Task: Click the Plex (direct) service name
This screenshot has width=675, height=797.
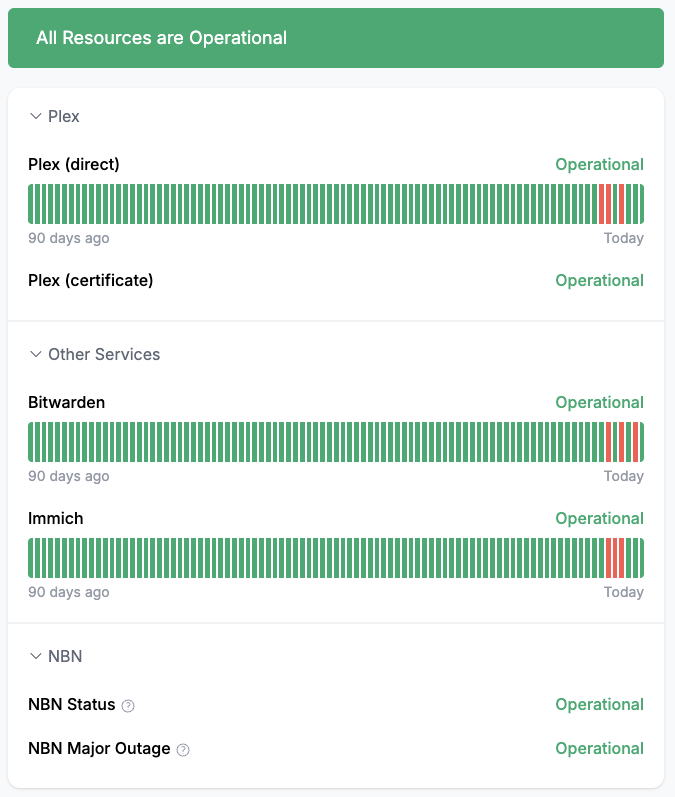Action: pyautogui.click(x=74, y=164)
